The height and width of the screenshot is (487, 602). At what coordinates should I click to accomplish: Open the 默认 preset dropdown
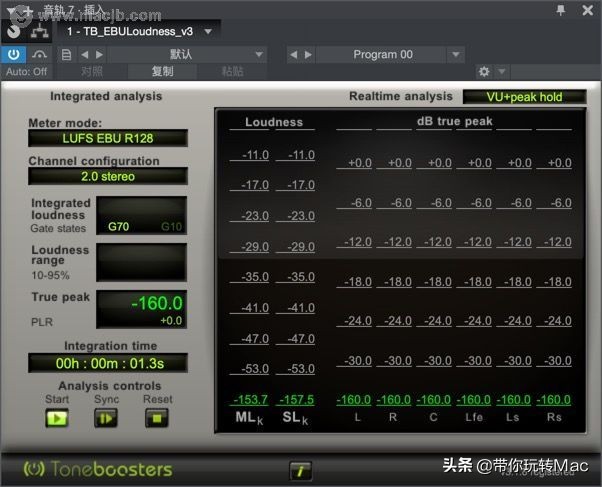187,55
